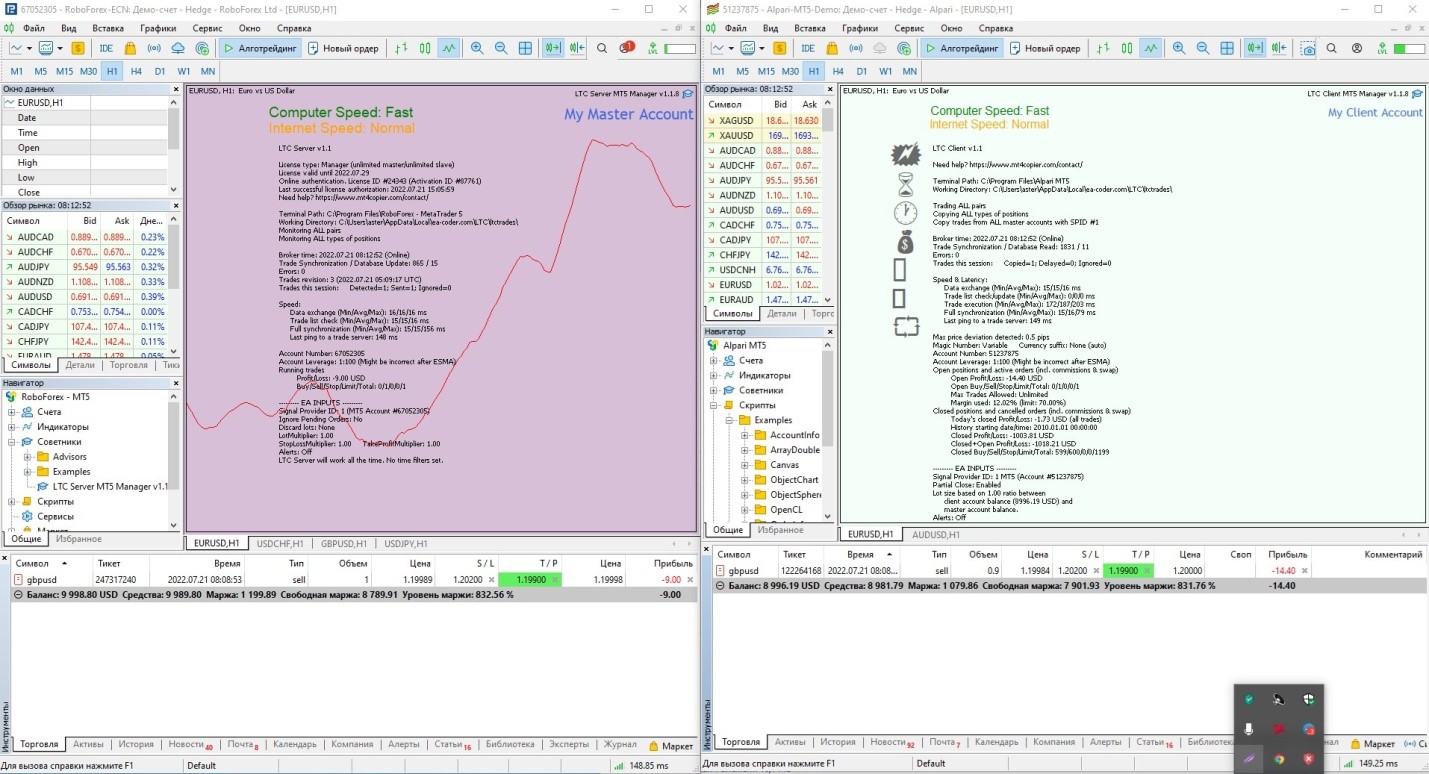Image resolution: width=1429 pixels, height=774 pixels.
Task: Open the Сервис menu
Action: [207, 28]
